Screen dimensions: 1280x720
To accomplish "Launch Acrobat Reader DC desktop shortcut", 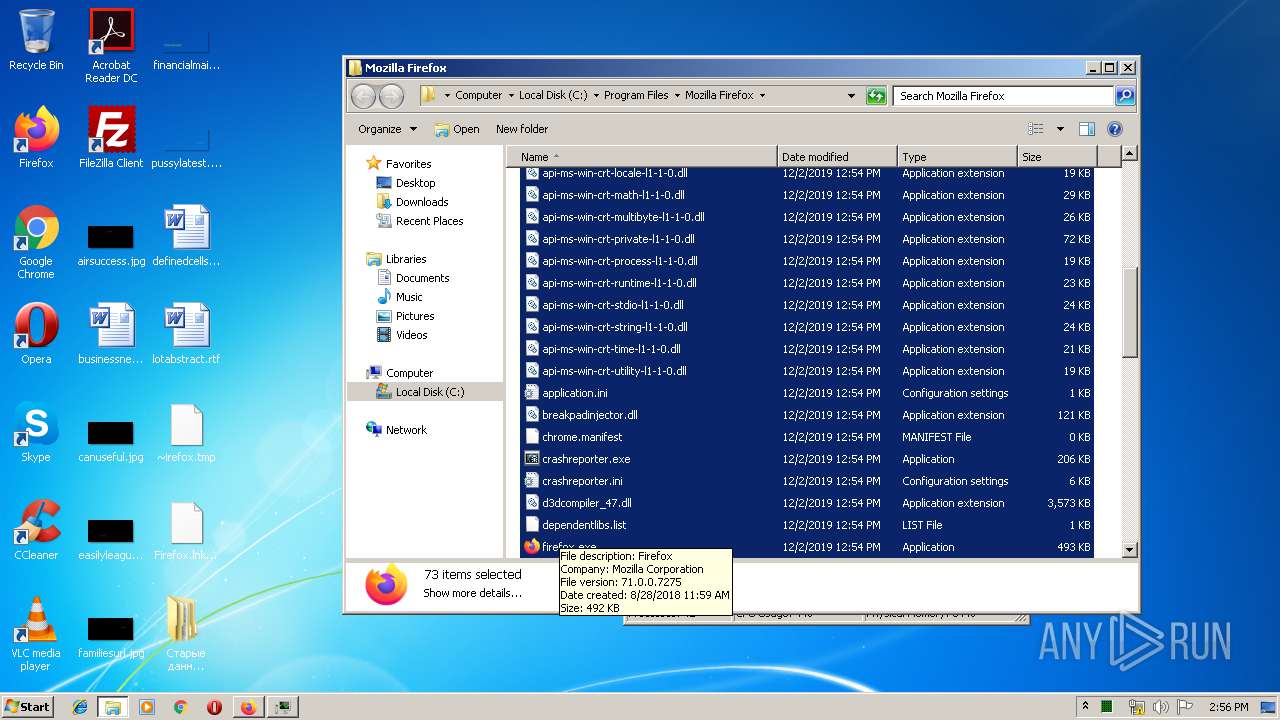I will click(111, 45).
